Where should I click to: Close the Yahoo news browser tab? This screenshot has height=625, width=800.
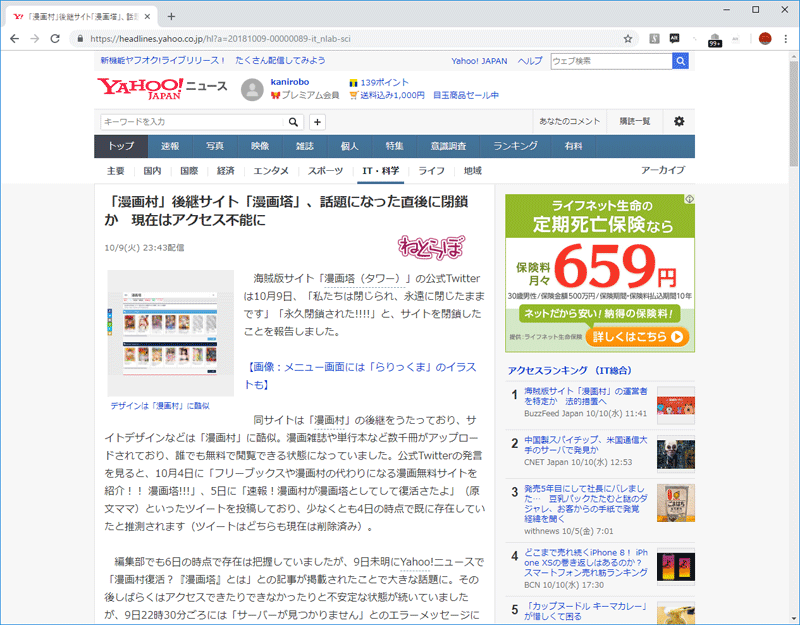(x=147, y=17)
